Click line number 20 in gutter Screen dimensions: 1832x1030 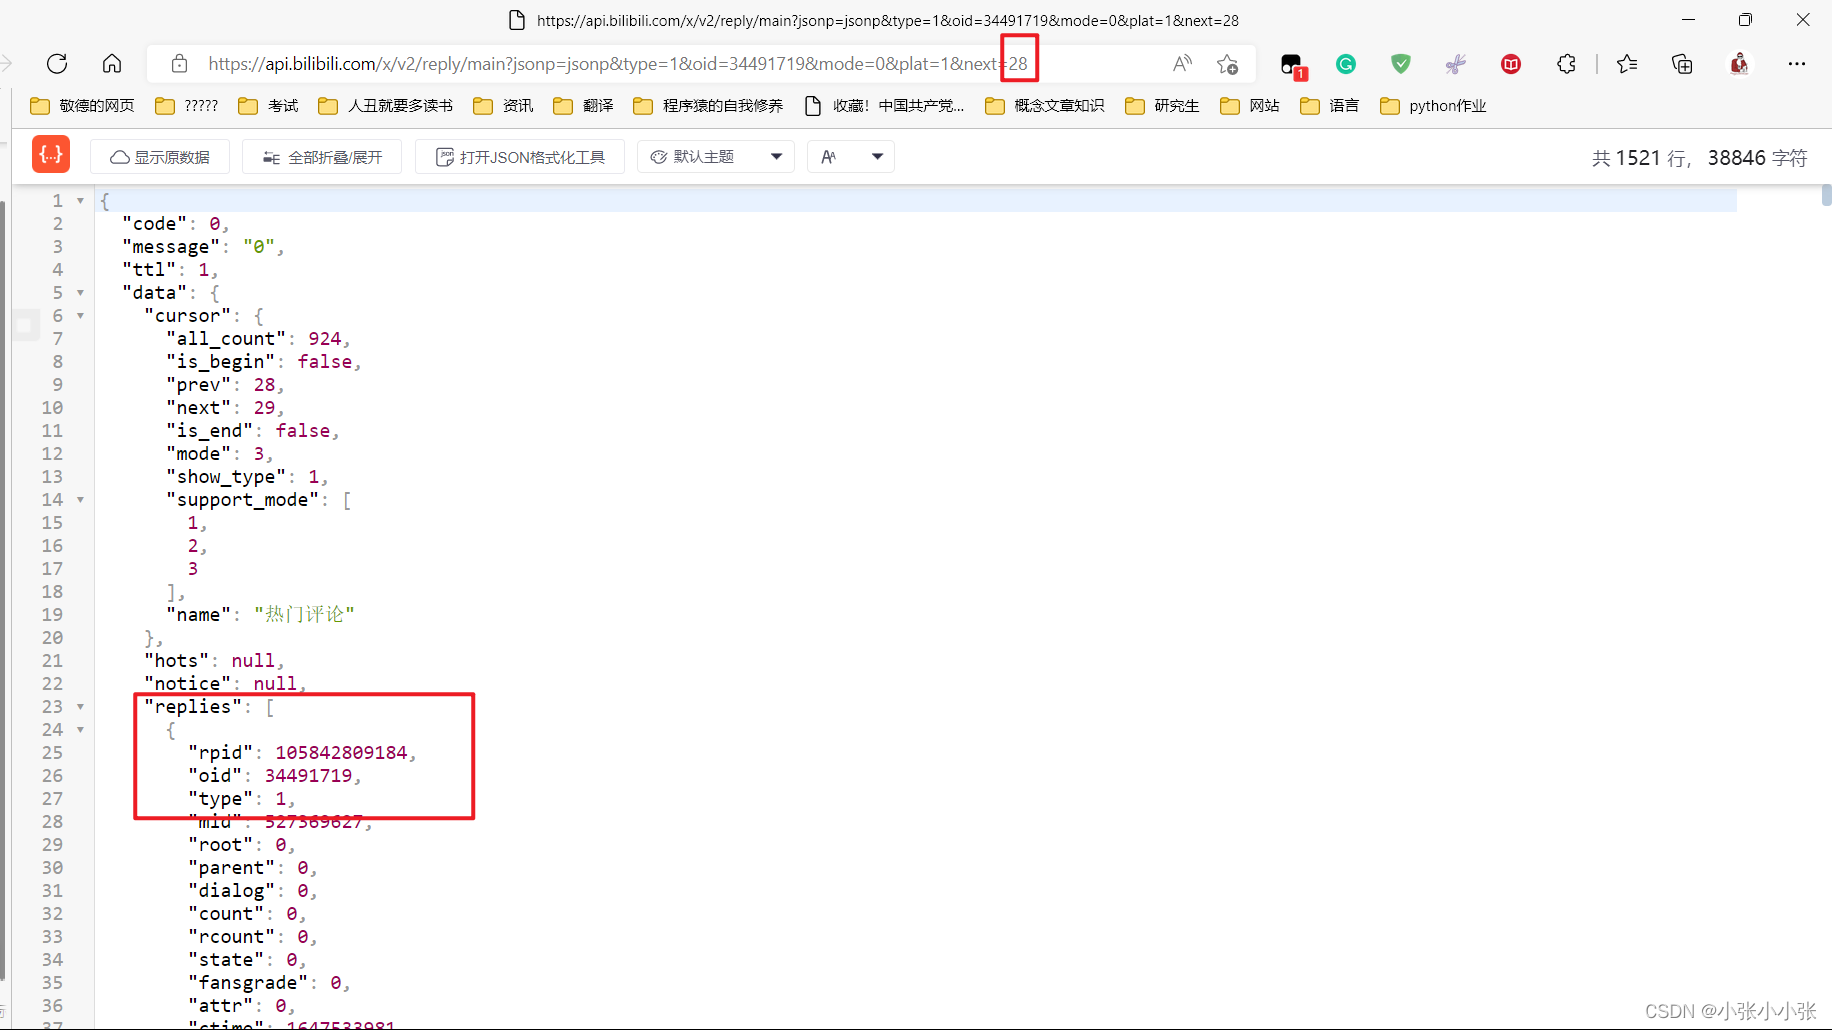tap(52, 638)
